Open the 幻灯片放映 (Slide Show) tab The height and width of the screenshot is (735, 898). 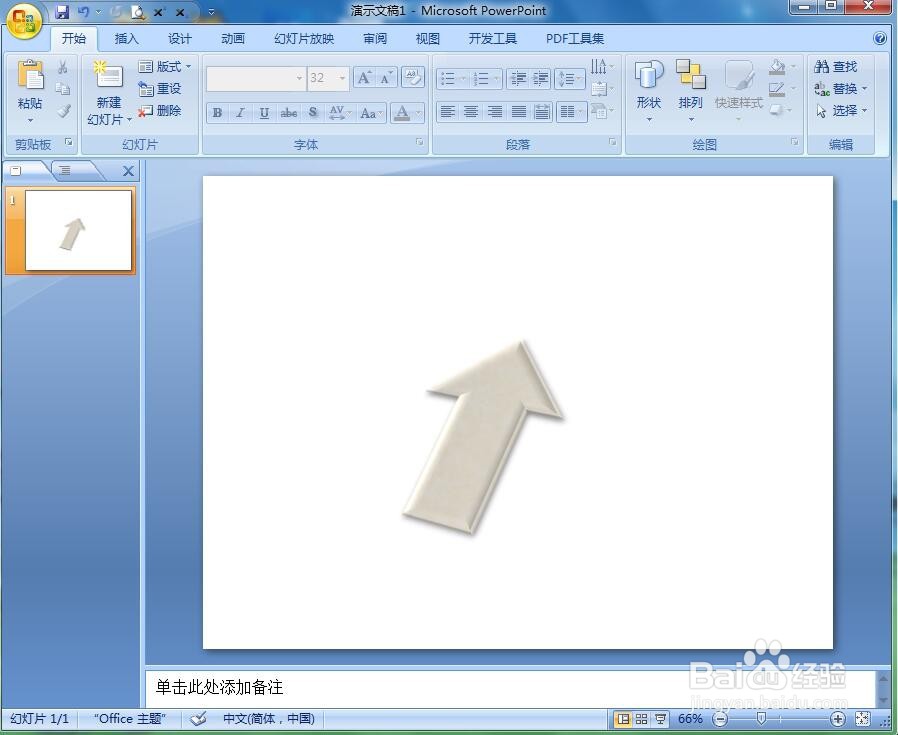click(303, 38)
